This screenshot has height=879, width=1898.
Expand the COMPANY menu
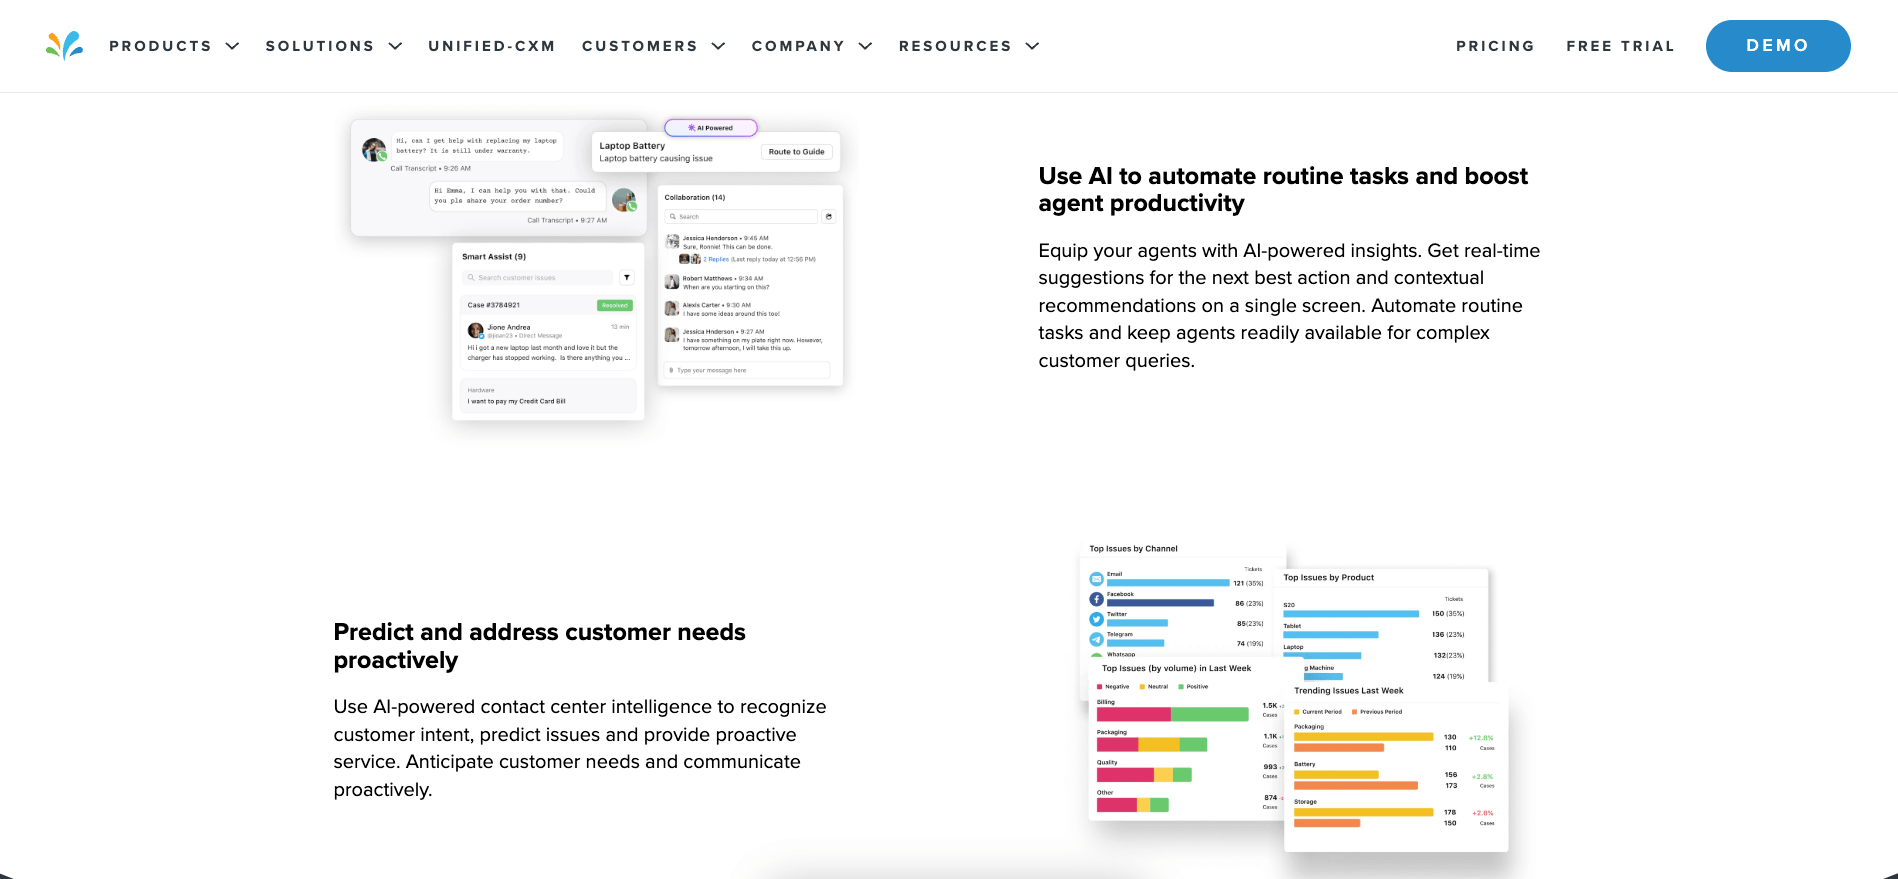(x=812, y=46)
